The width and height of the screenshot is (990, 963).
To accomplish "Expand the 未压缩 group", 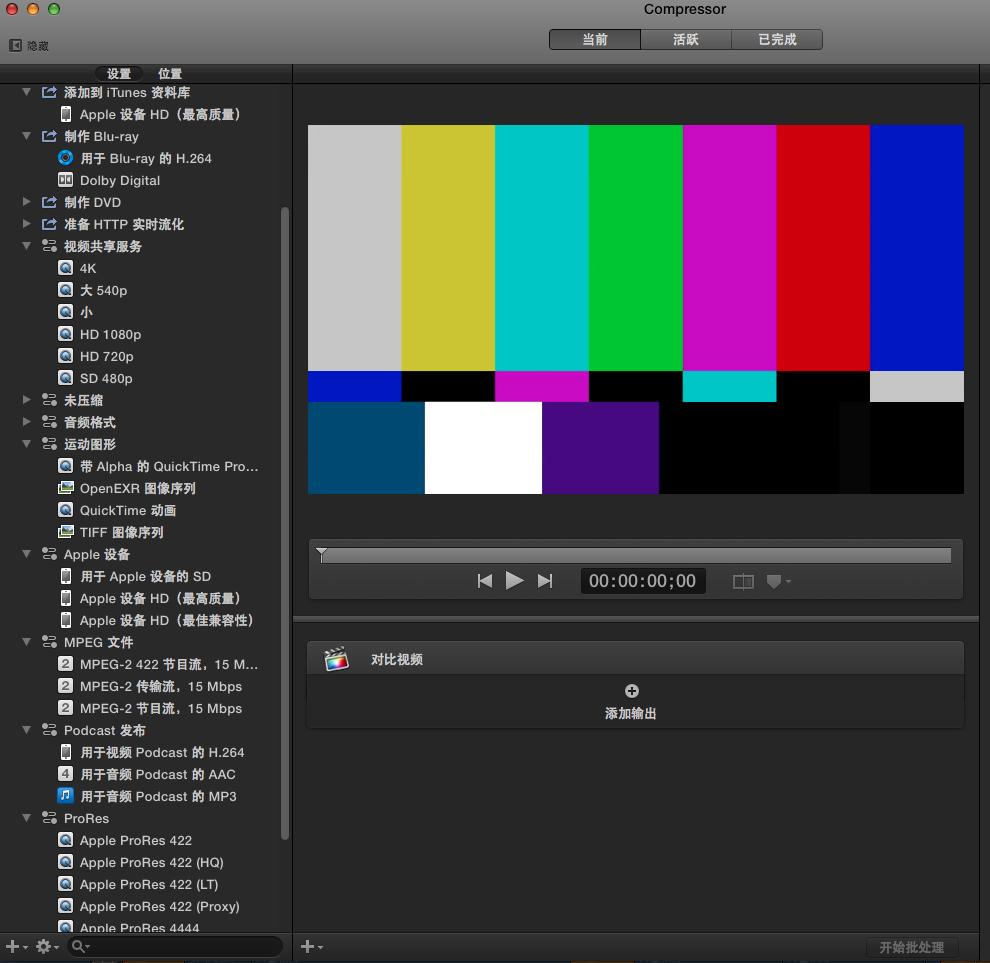I will (27, 400).
